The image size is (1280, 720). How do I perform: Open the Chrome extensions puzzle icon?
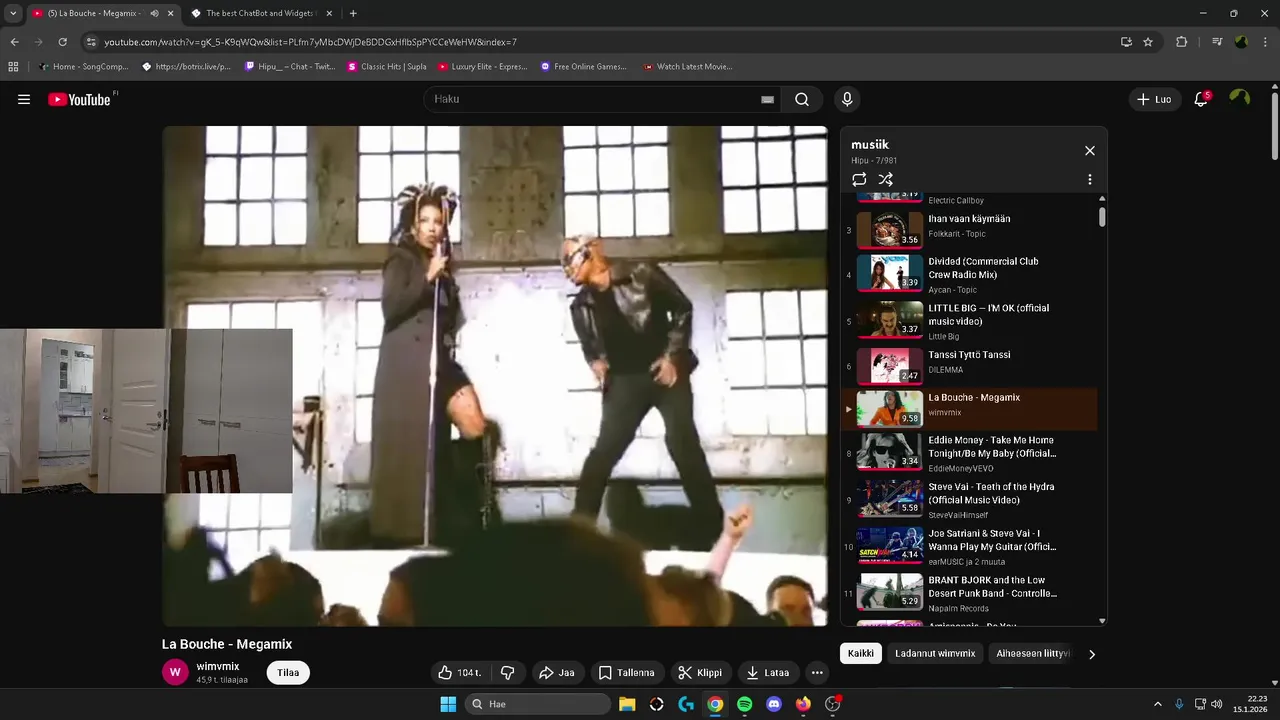coord(1182,42)
